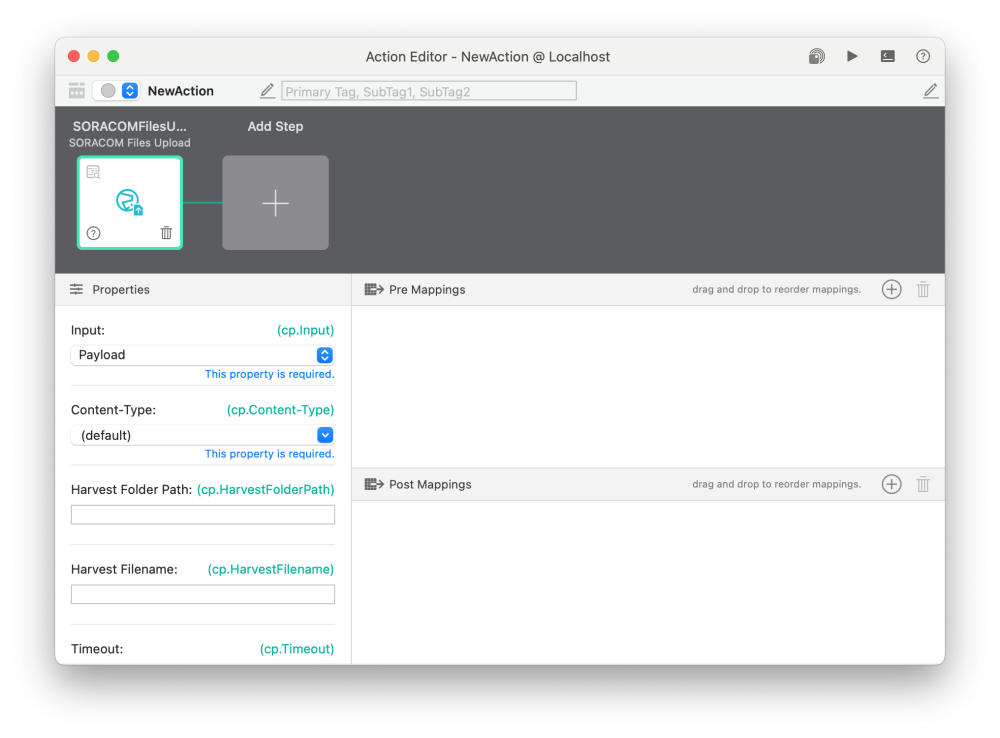Open the actions list grid icon
This screenshot has height=738, width=1000.
[x=76, y=90]
